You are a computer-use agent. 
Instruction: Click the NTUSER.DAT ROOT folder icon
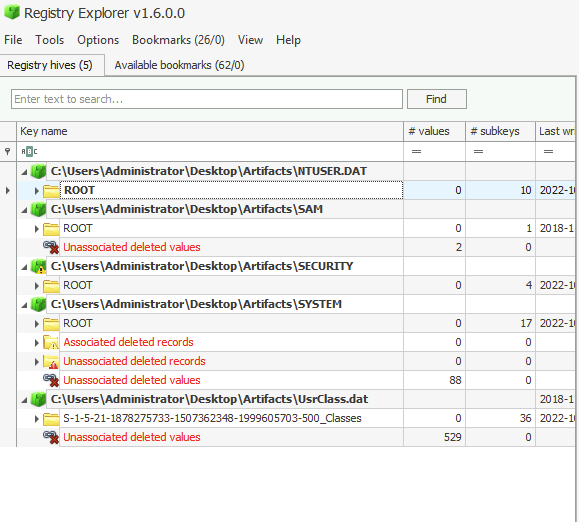(51, 191)
